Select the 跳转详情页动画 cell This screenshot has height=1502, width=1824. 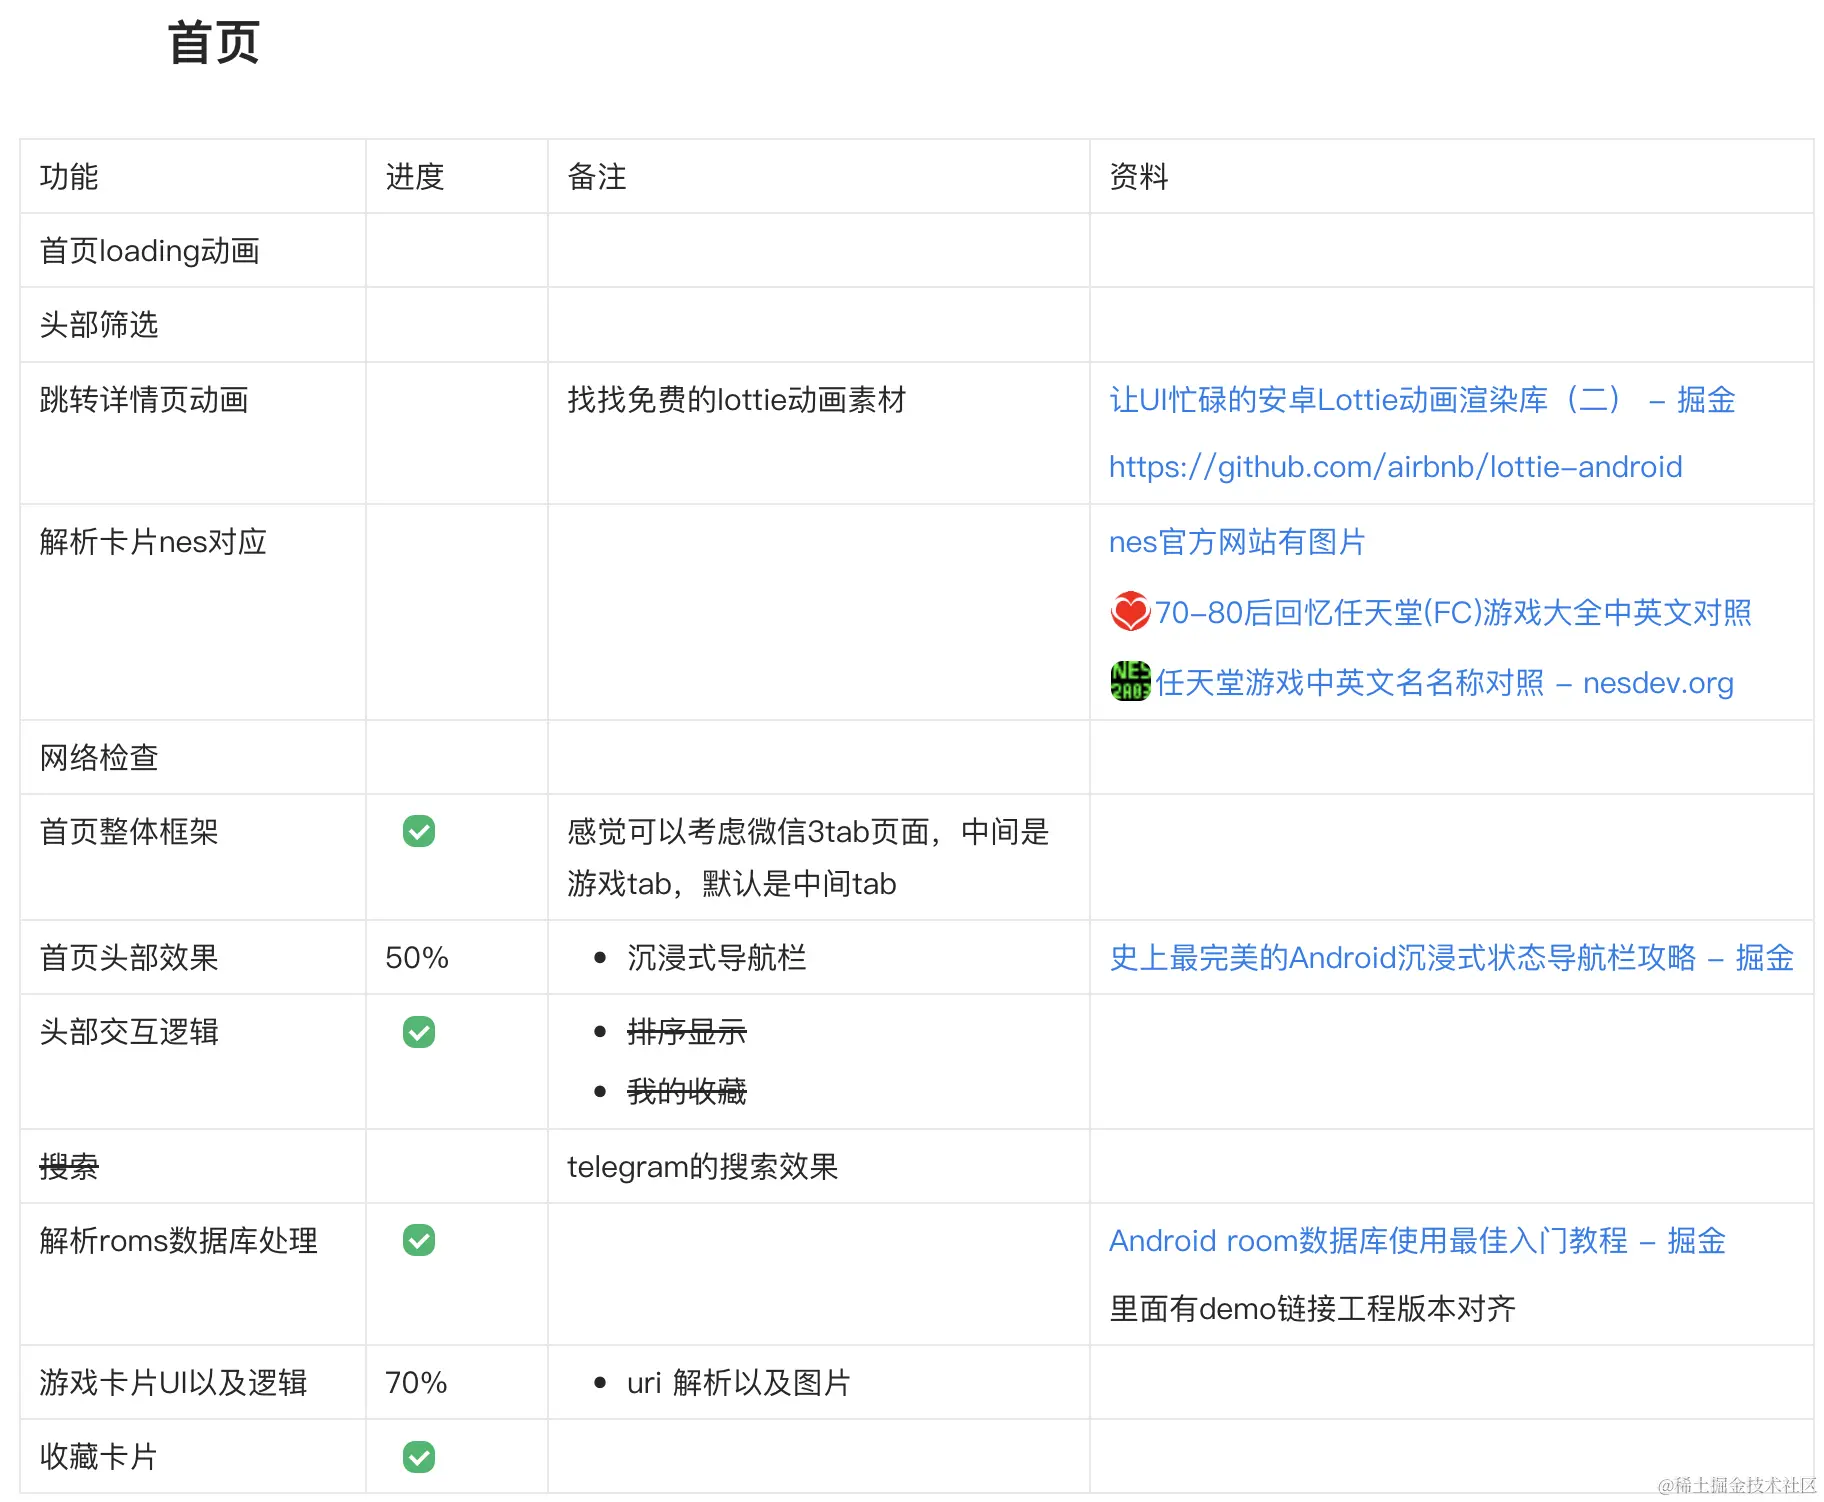tap(193, 433)
